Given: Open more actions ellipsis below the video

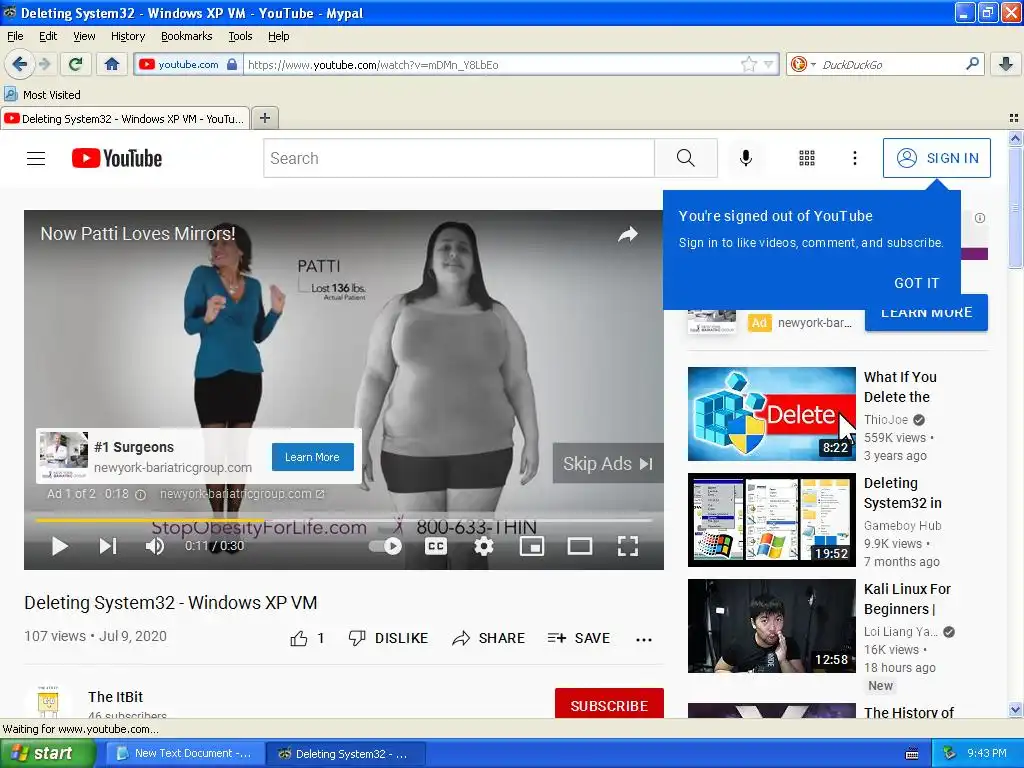Looking at the screenshot, I should (x=644, y=639).
